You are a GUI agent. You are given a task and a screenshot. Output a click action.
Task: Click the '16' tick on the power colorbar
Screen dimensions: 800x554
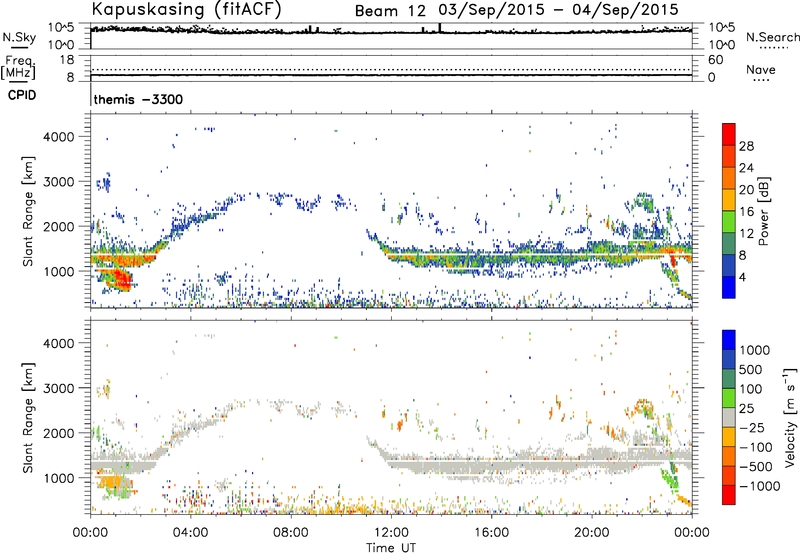pos(746,212)
